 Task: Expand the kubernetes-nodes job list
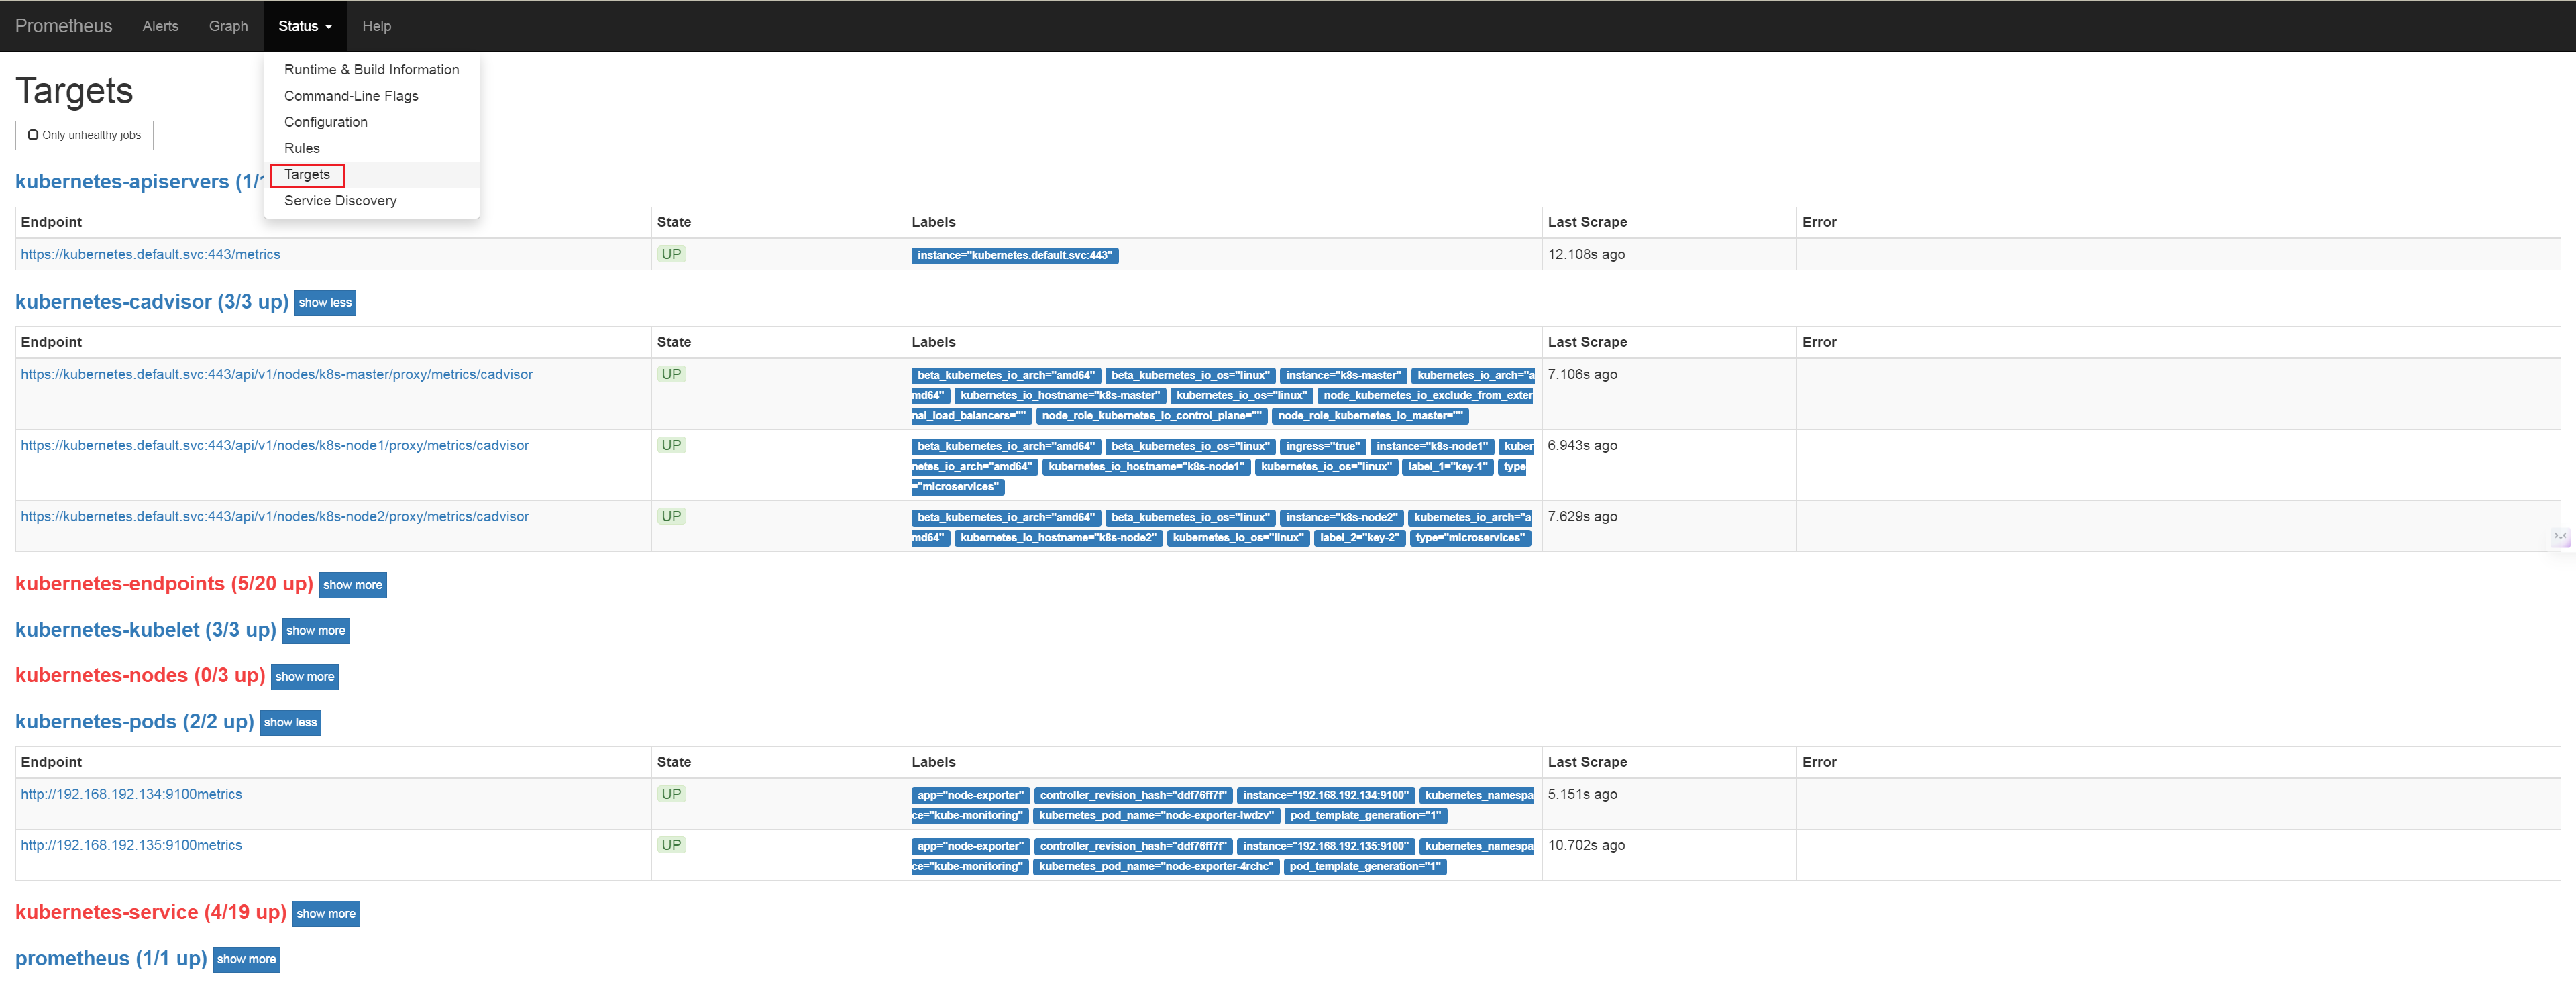click(x=304, y=677)
